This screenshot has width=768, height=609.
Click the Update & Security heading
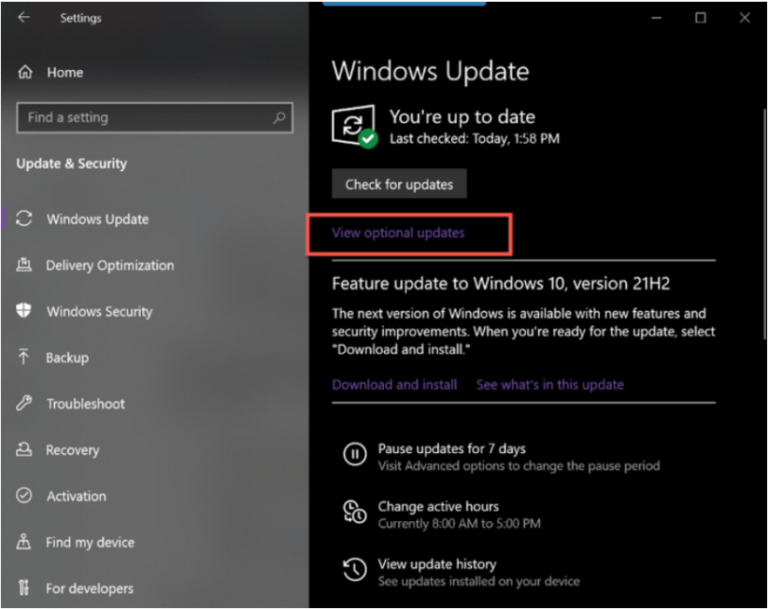pyautogui.click(x=72, y=163)
